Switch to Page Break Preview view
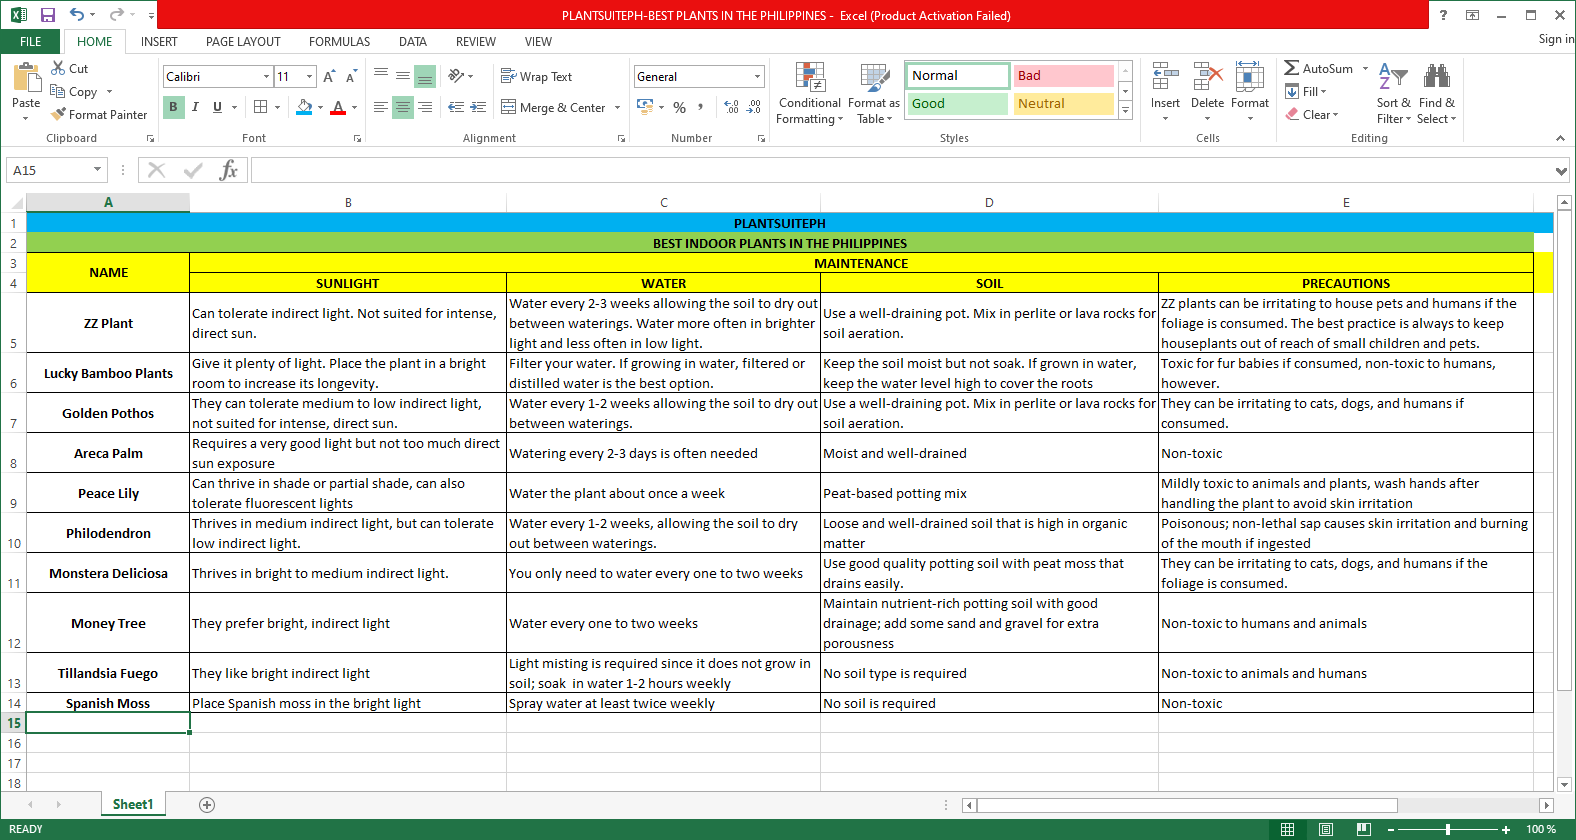1576x840 pixels. tap(1363, 829)
